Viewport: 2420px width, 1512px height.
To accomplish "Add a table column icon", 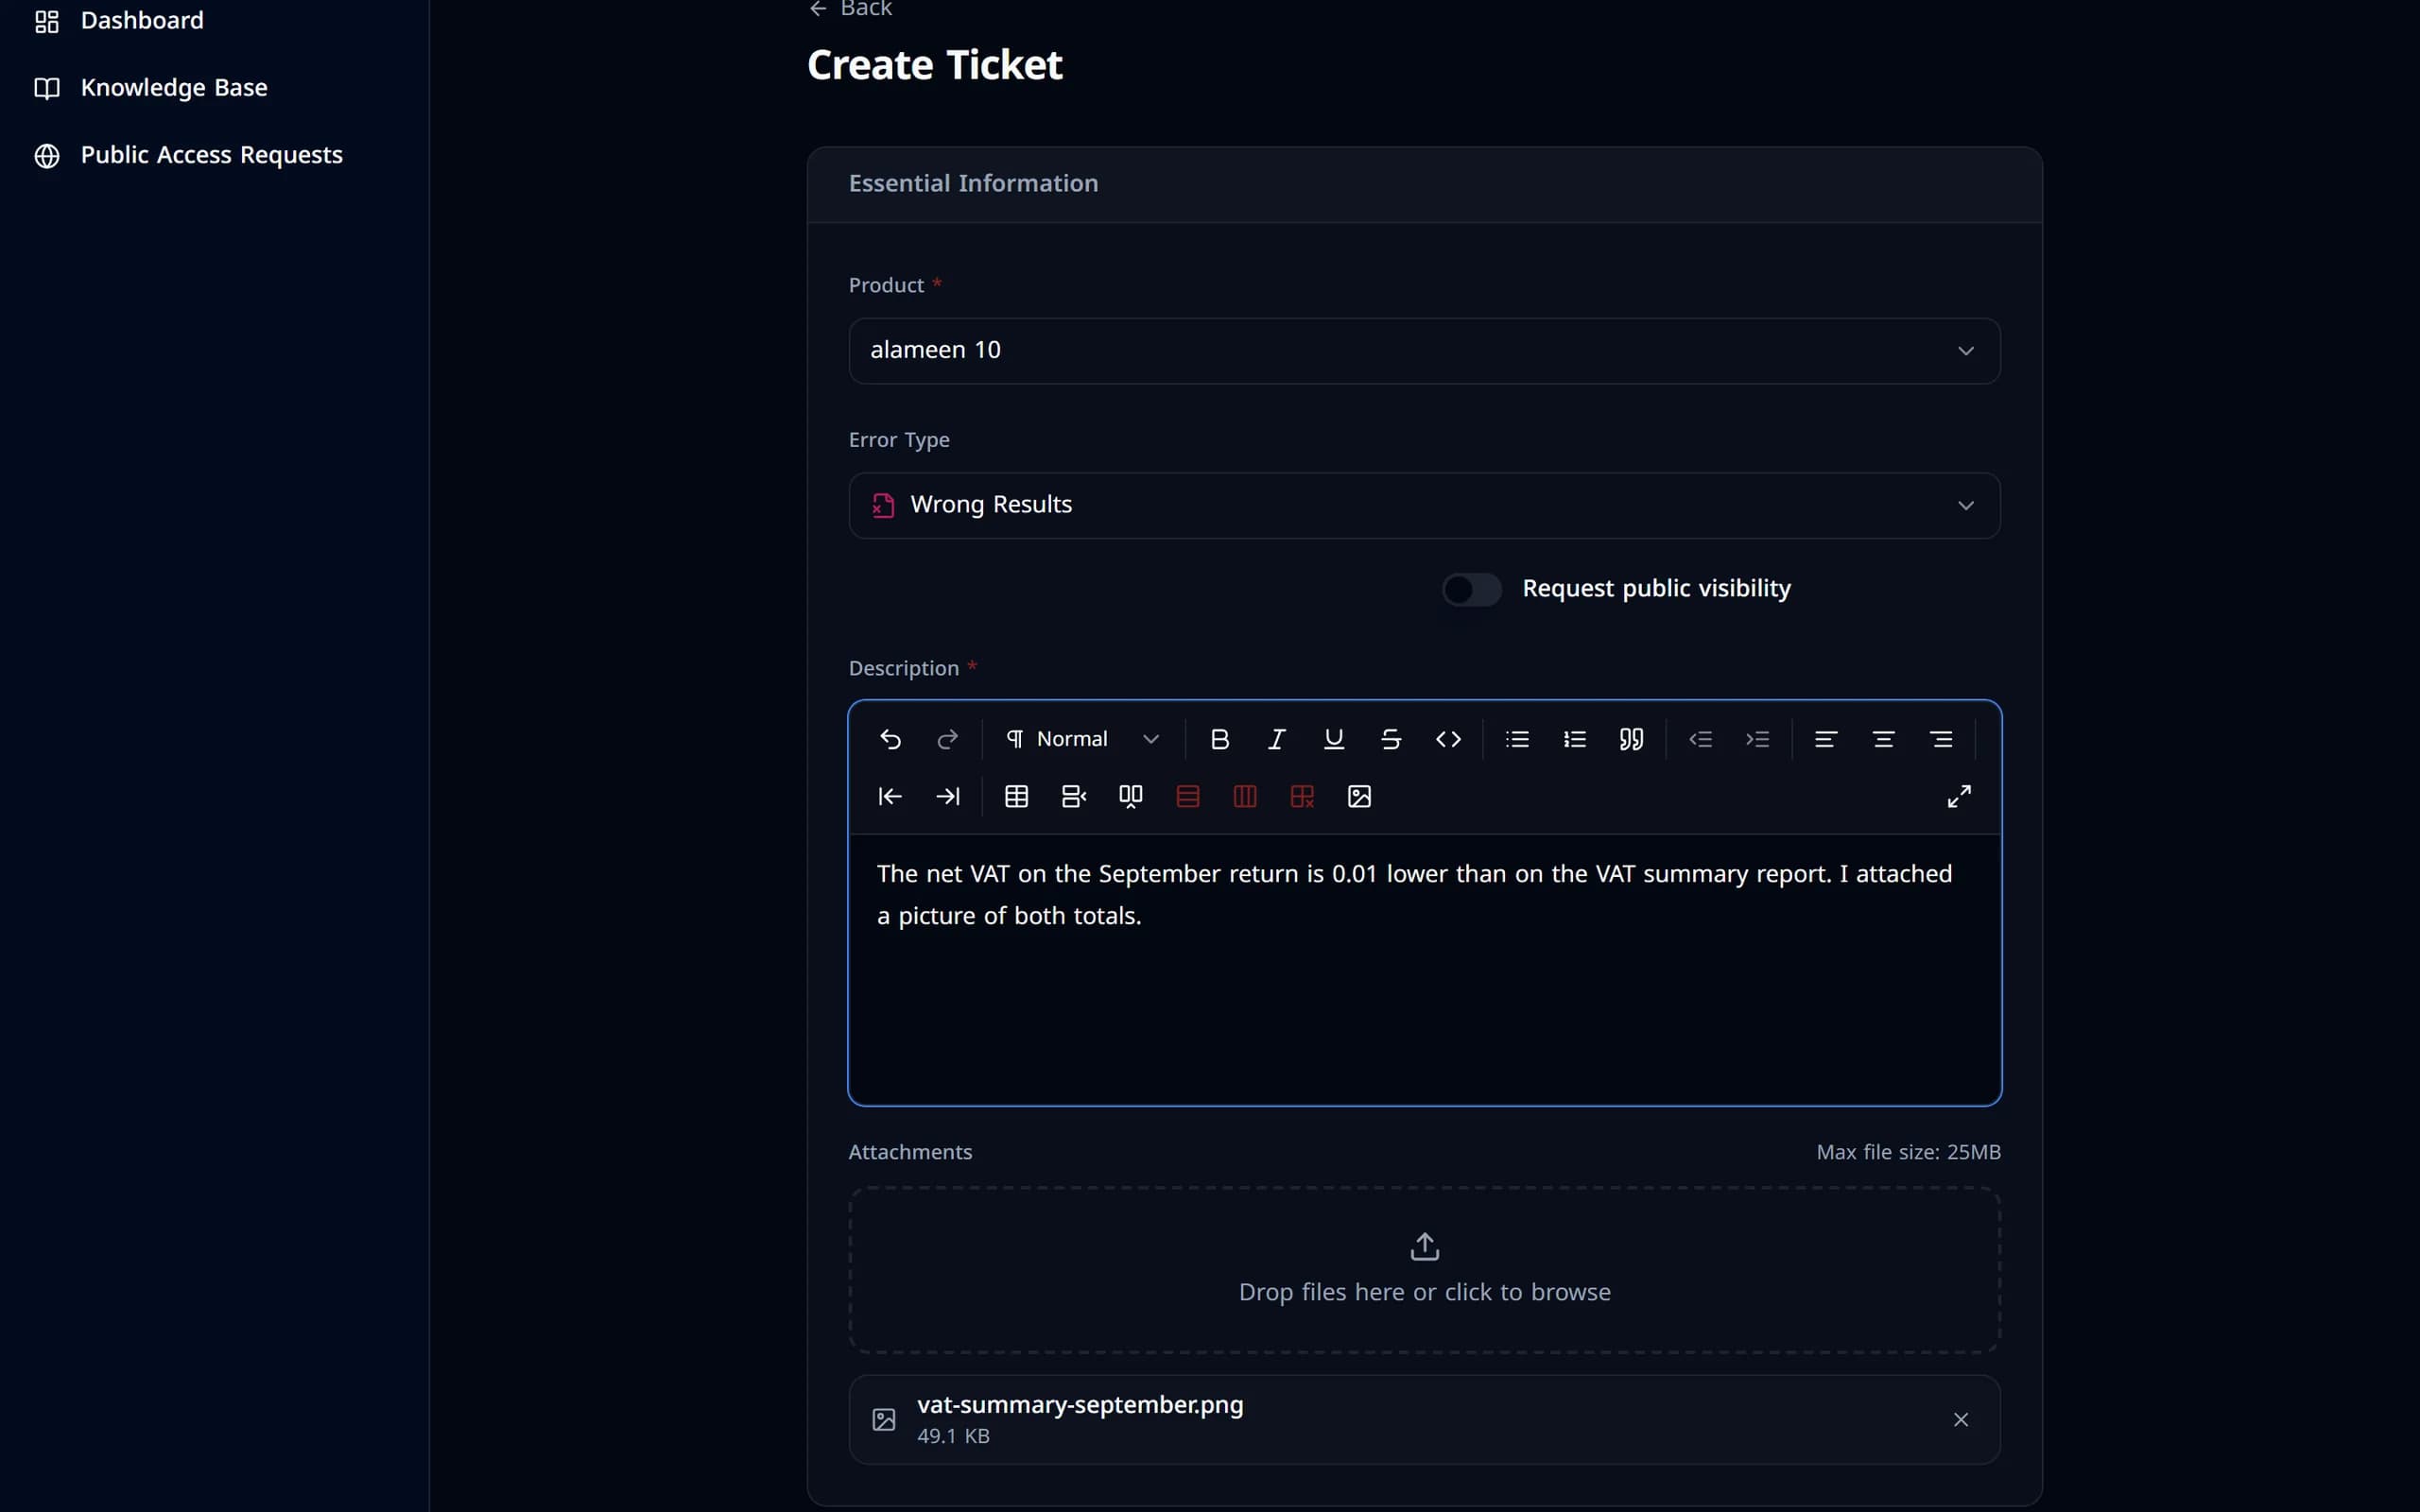I will [x=1130, y=796].
